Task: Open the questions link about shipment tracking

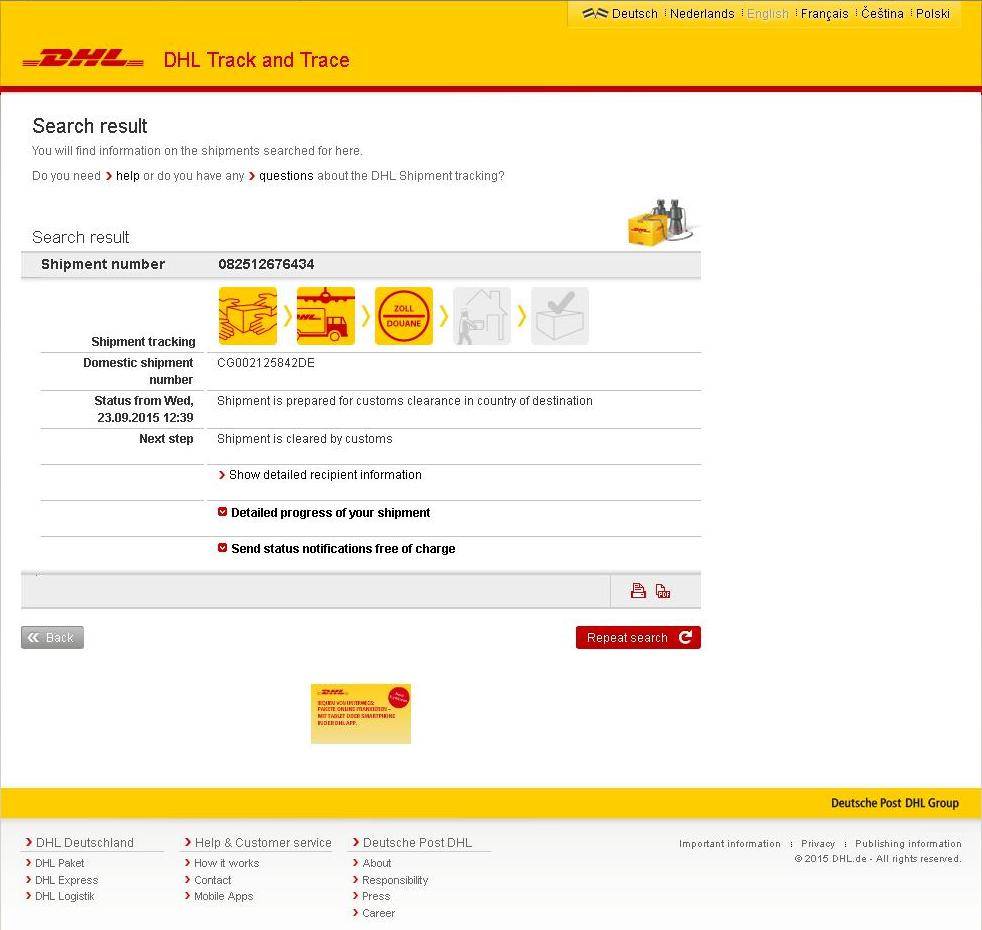Action: (x=286, y=176)
